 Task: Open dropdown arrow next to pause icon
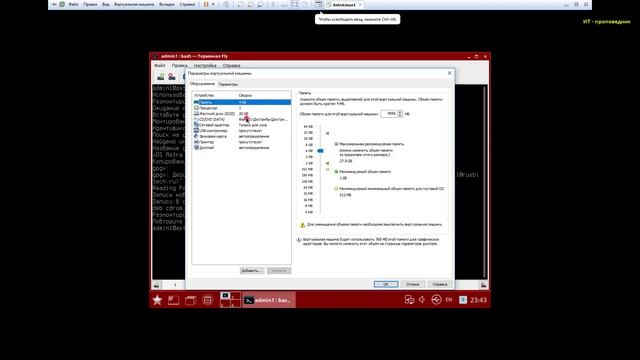[213, 4]
